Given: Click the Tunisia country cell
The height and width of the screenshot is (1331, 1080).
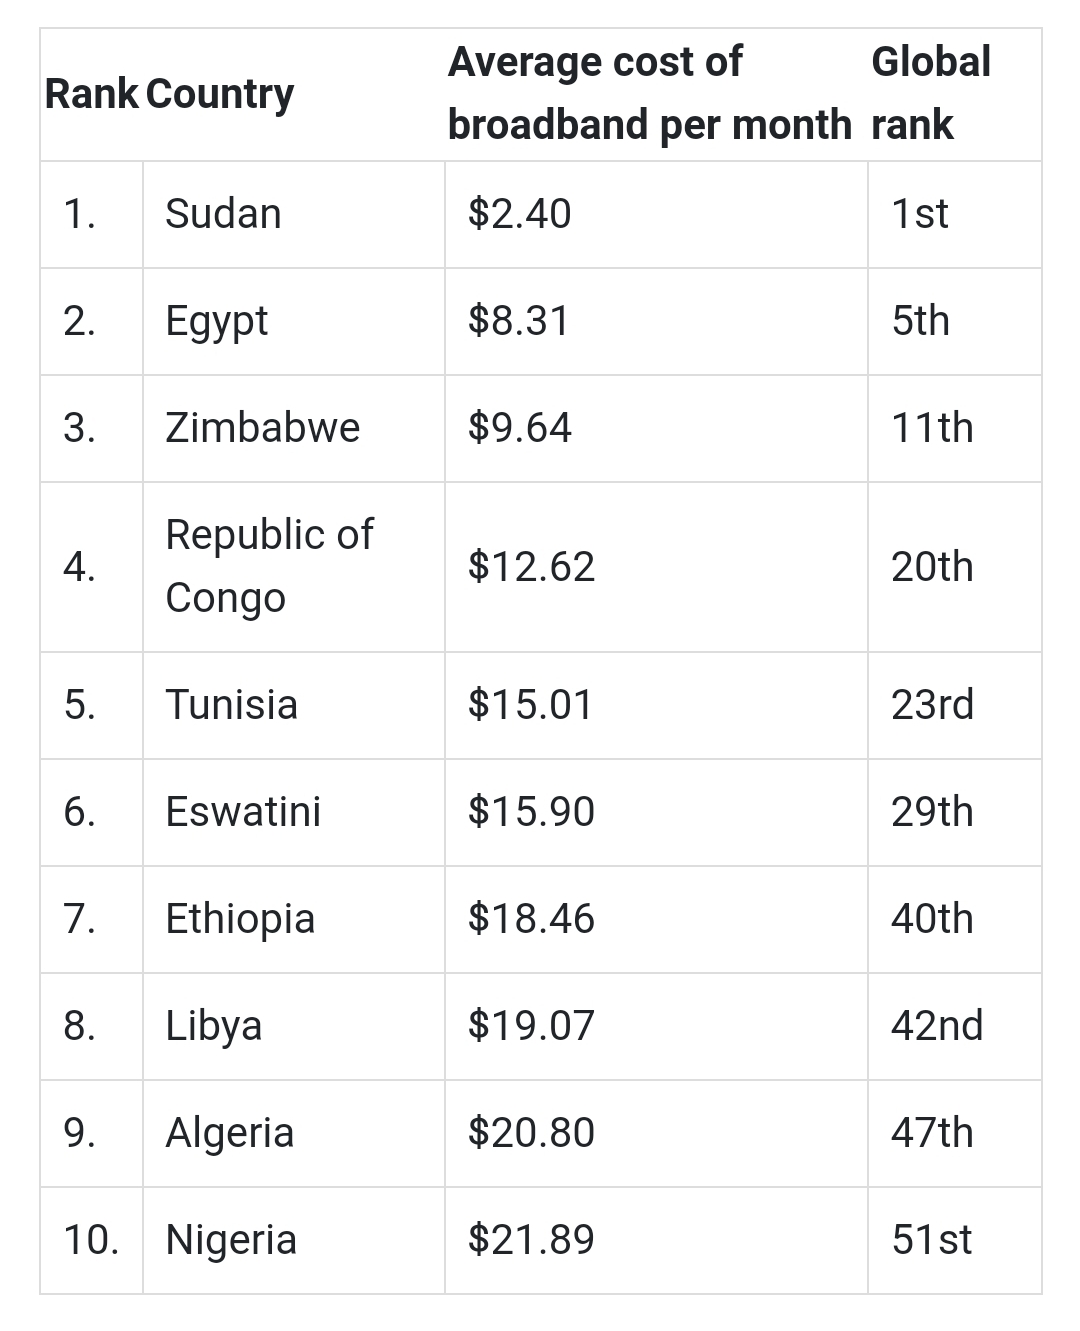Looking at the screenshot, I should [x=293, y=705].
